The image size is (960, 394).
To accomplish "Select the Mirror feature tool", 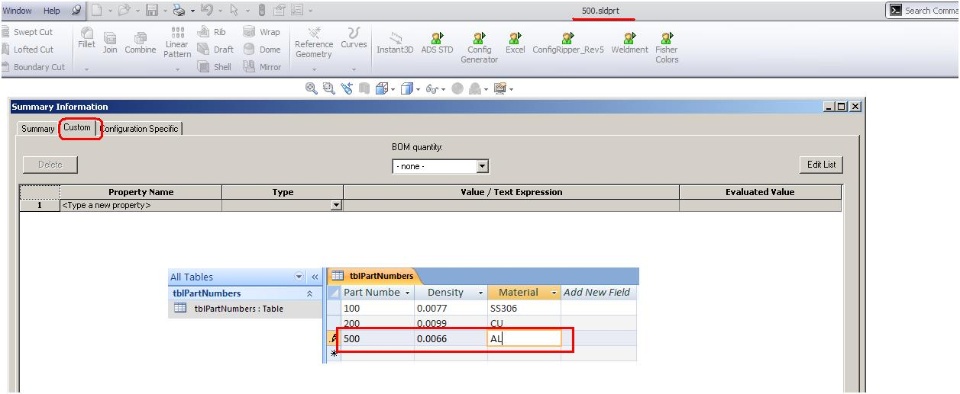I will [x=262, y=67].
